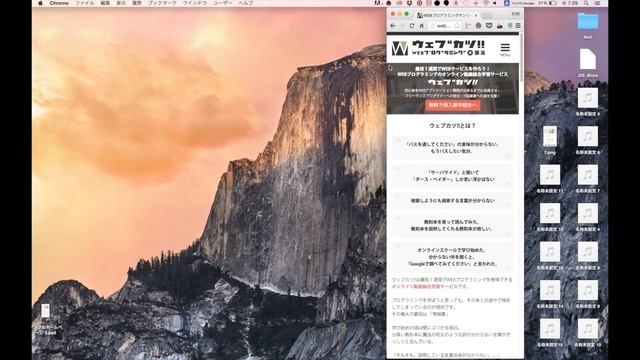Go back in Chrome

pyautogui.click(x=393, y=26)
